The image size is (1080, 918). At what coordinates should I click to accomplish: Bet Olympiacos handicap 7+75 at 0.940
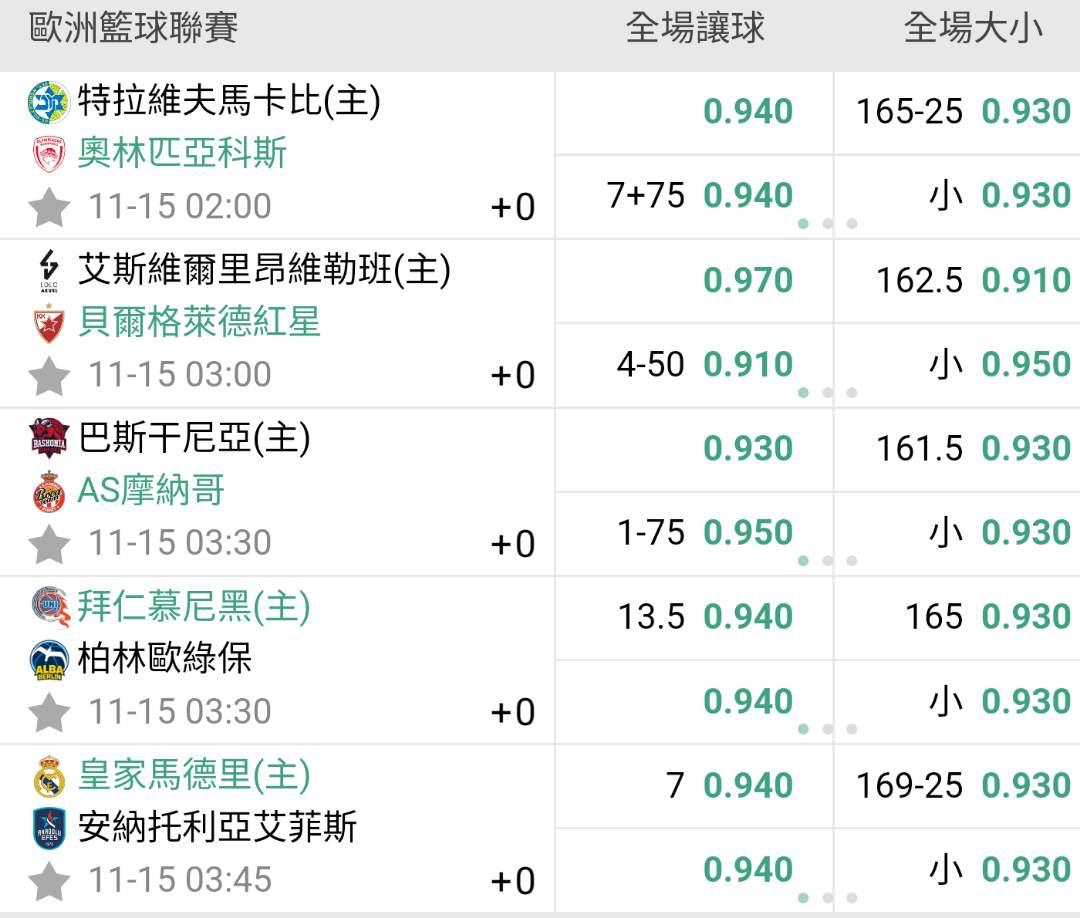tap(698, 195)
